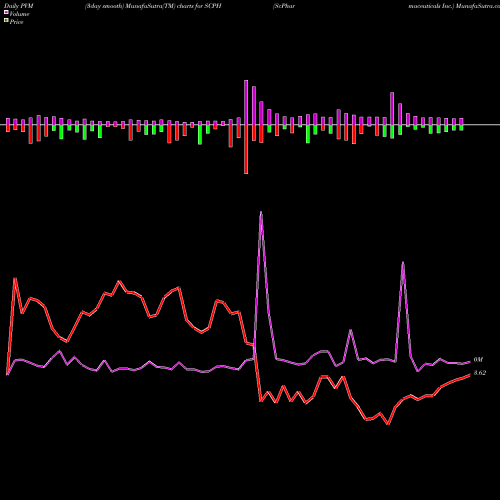Click the '8.62' price end label

point(480,373)
